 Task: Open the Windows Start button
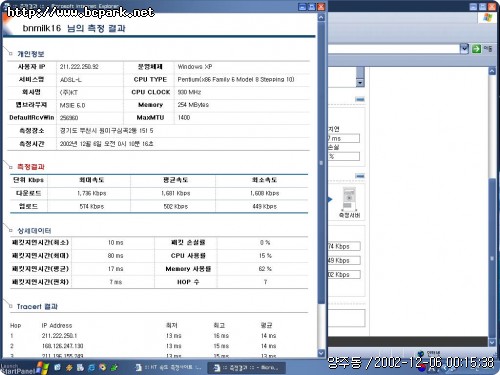(24, 368)
